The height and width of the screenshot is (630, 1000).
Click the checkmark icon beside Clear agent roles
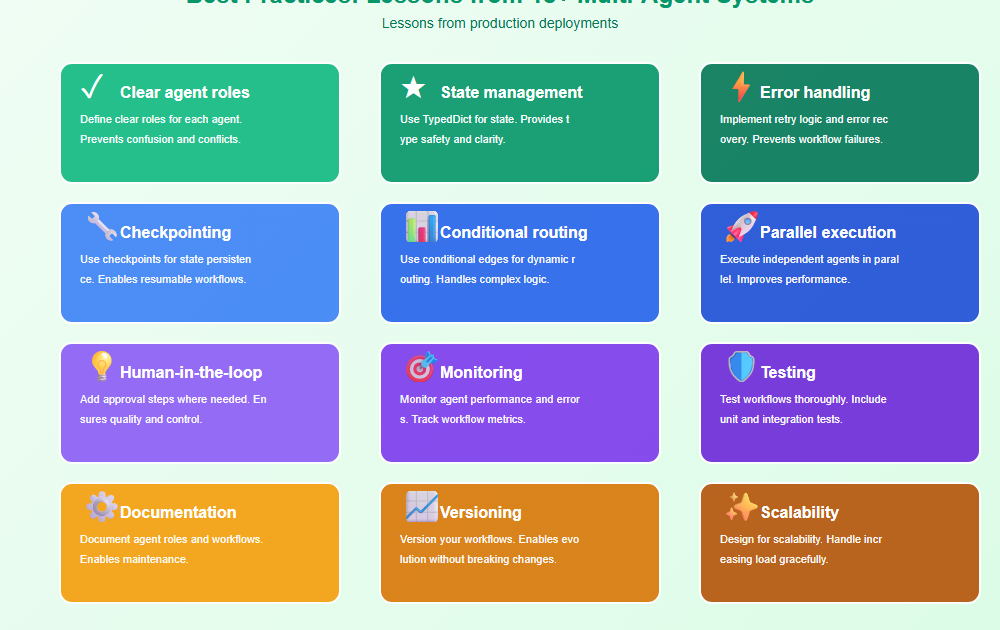pyautogui.click(x=93, y=88)
